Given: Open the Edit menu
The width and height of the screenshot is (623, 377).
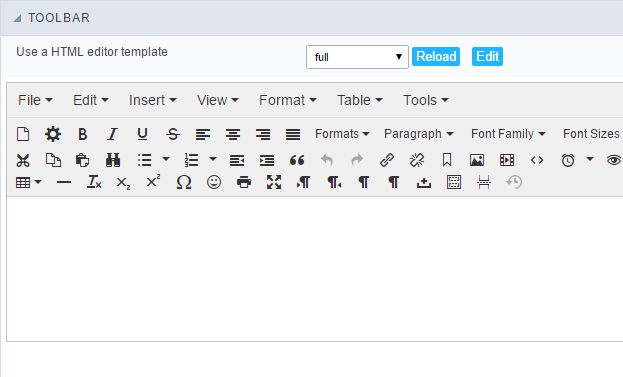Looking at the screenshot, I should [x=91, y=100].
